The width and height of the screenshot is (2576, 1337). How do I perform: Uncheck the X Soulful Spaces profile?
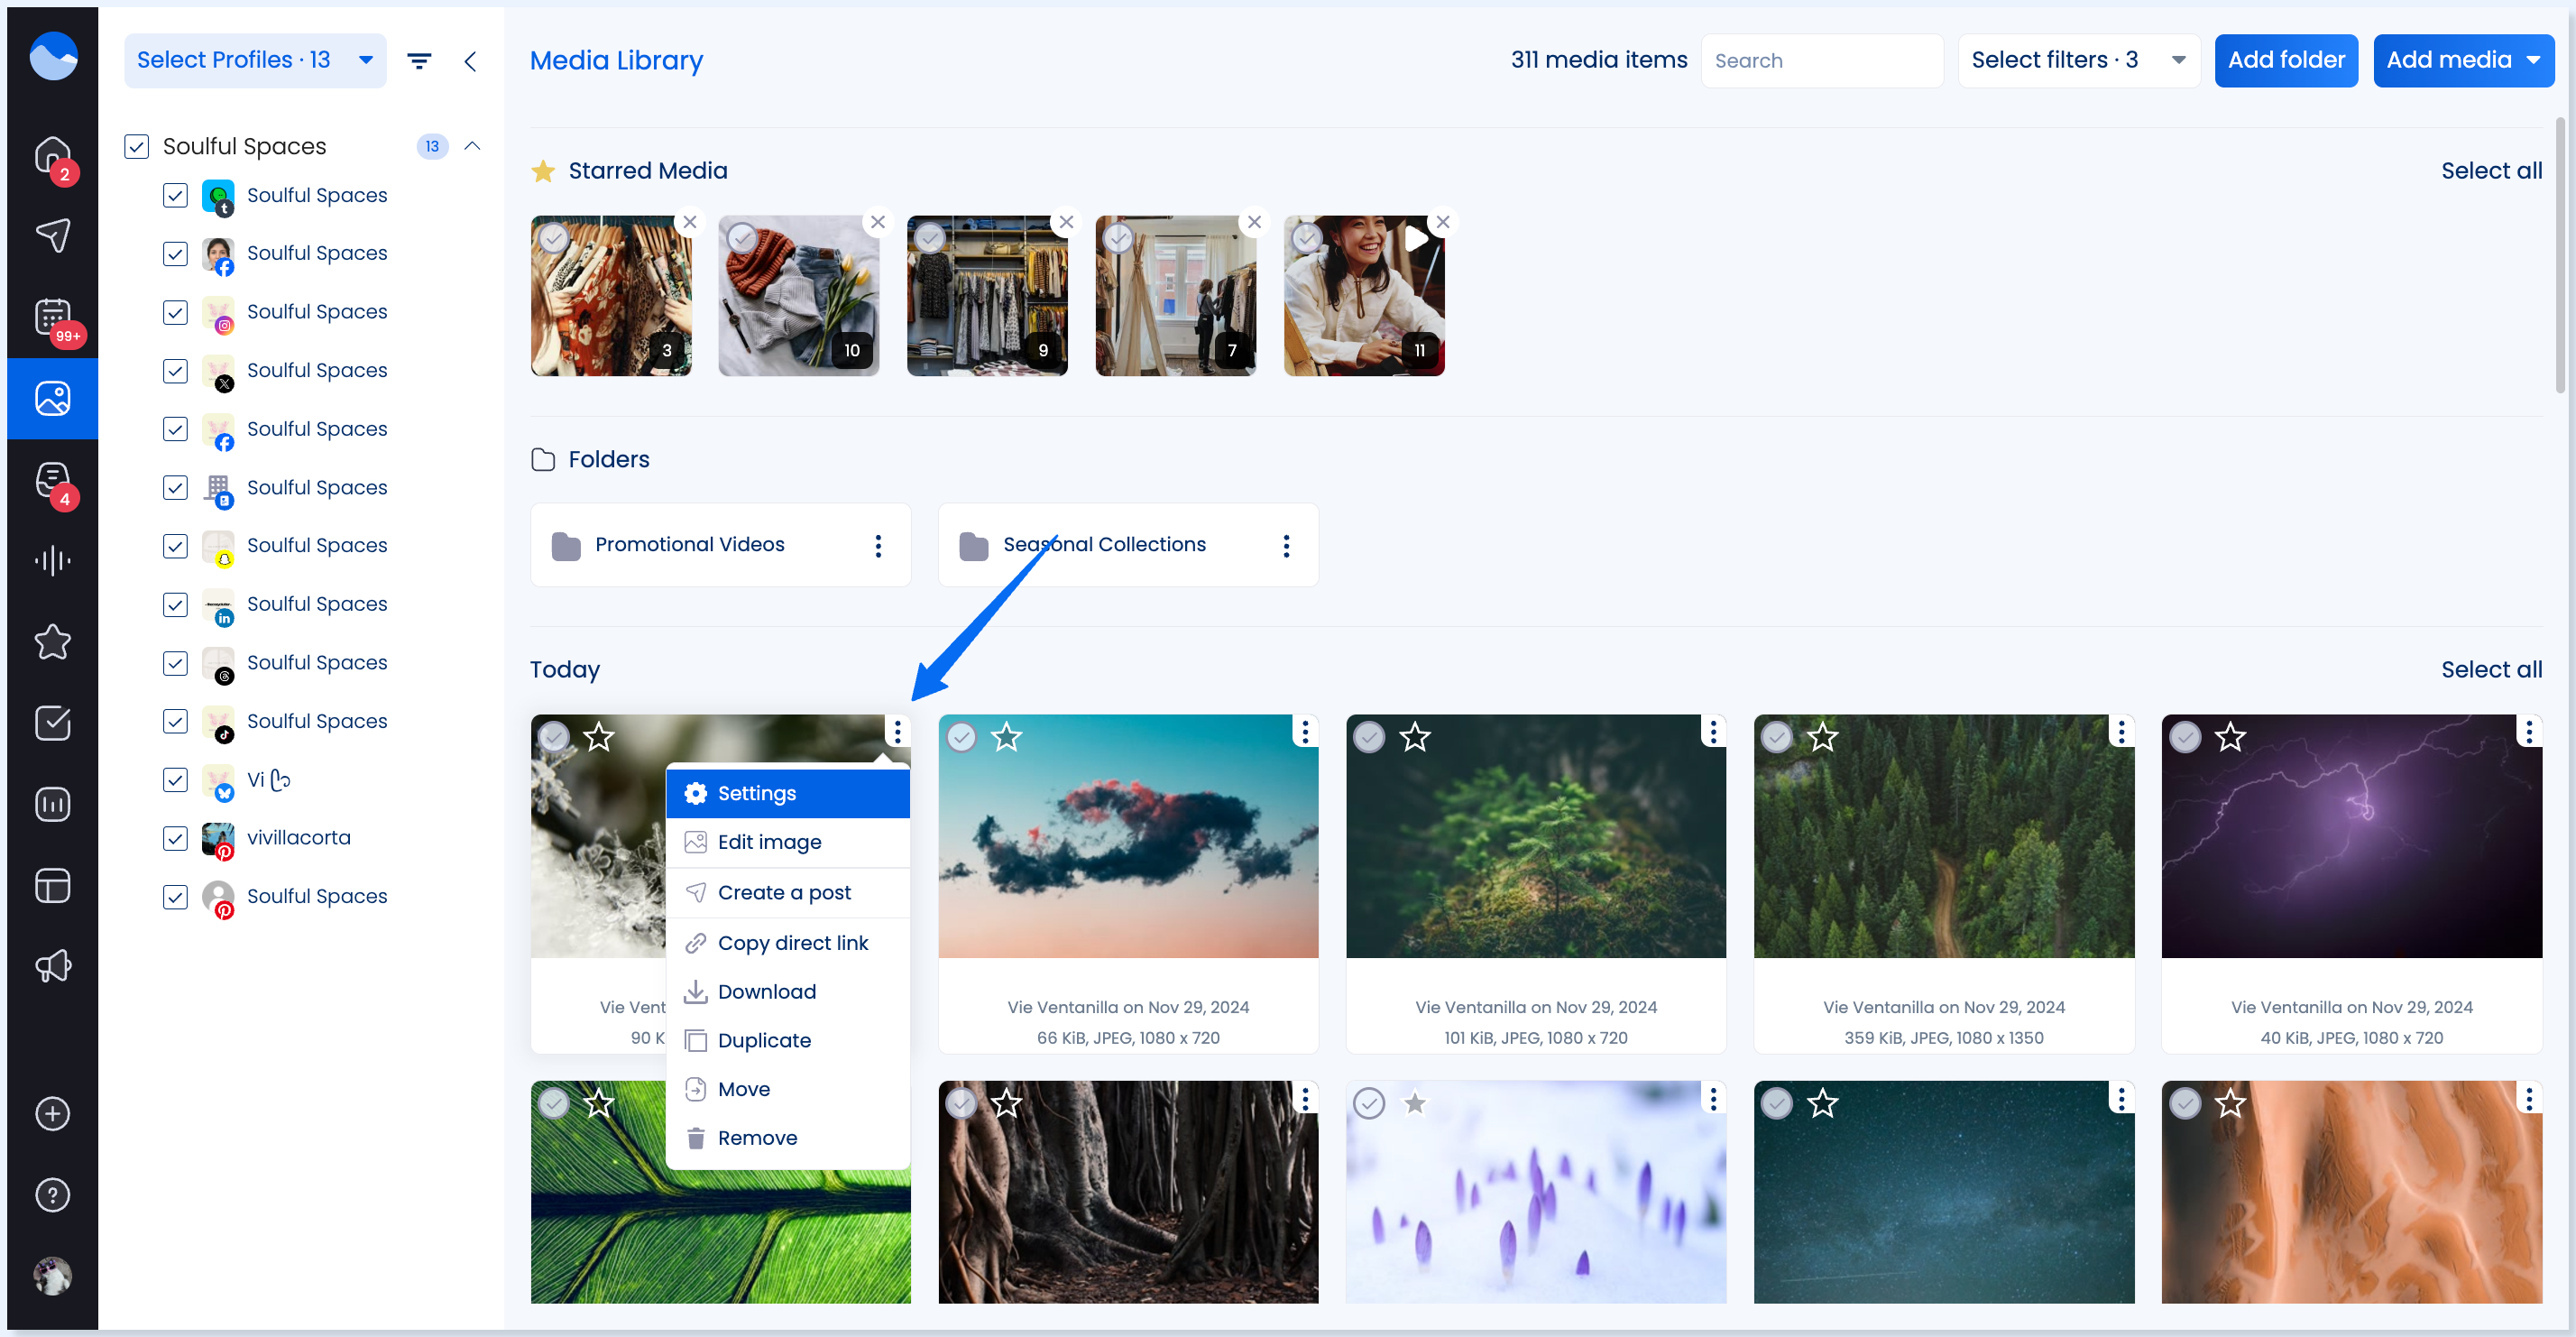tap(175, 371)
